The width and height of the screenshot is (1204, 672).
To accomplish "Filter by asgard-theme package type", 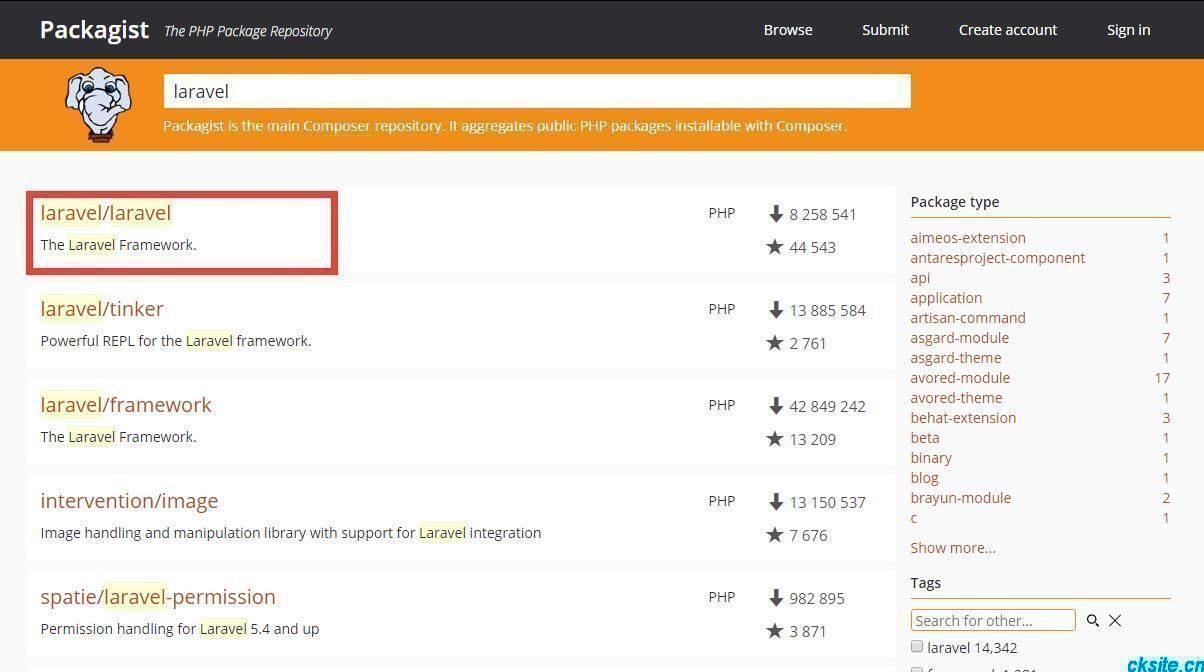I will 956,358.
